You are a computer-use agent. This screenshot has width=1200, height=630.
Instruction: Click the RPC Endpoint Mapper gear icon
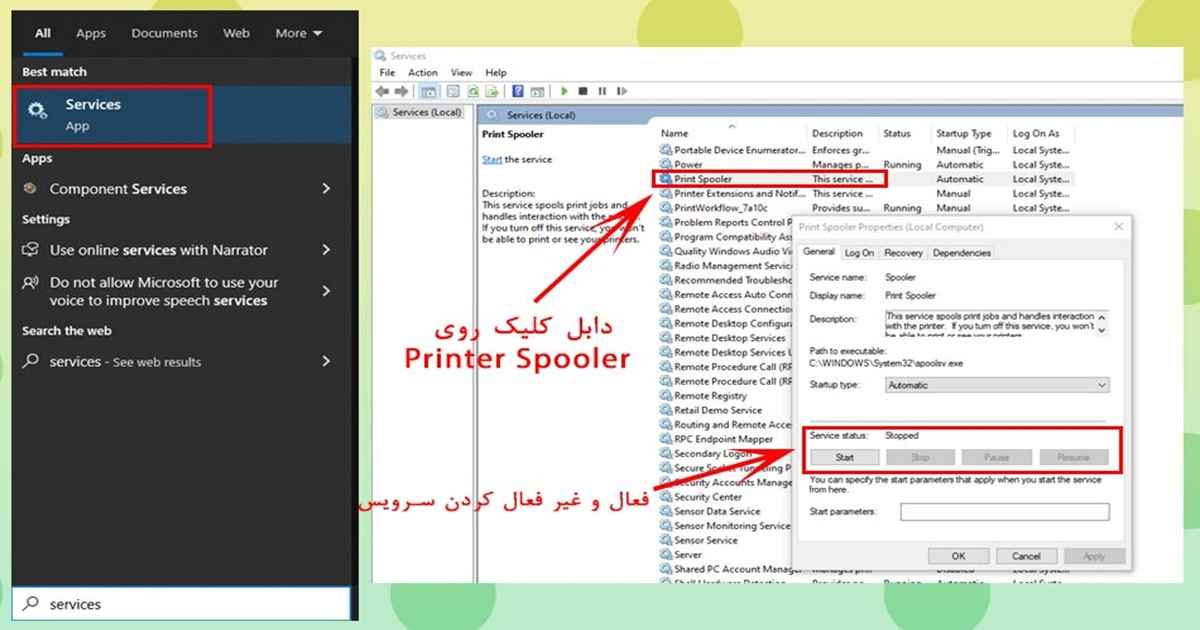666,439
